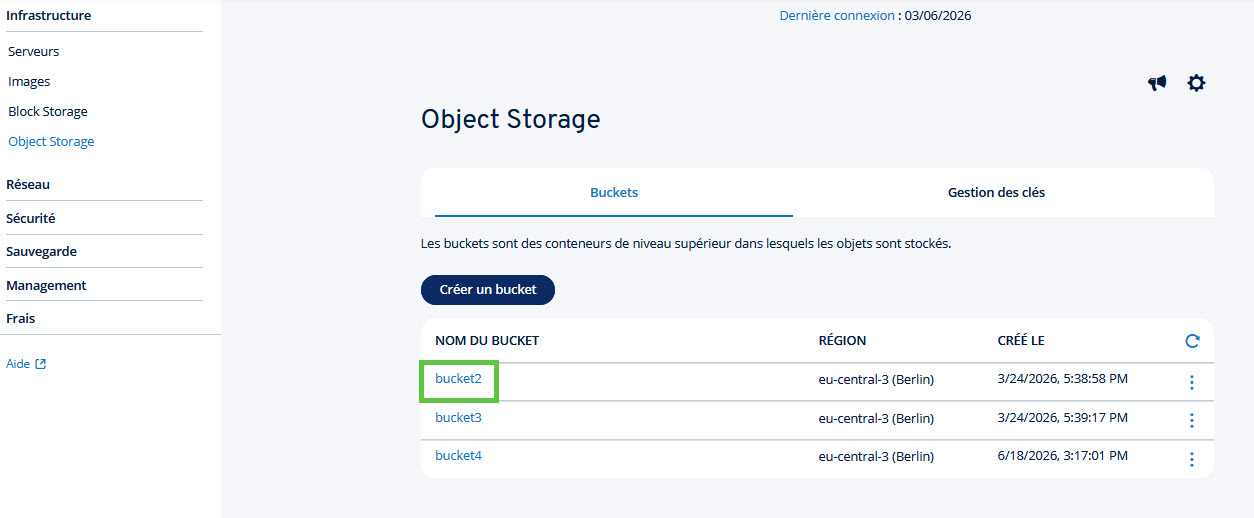
Task: Refresh the bucket list table
Action: coord(1192,341)
